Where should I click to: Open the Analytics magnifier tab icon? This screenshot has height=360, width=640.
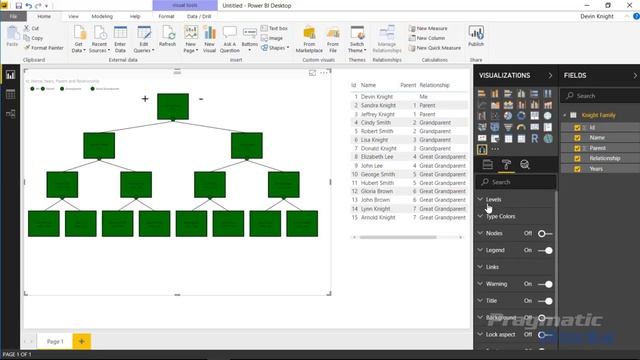tap(525, 164)
